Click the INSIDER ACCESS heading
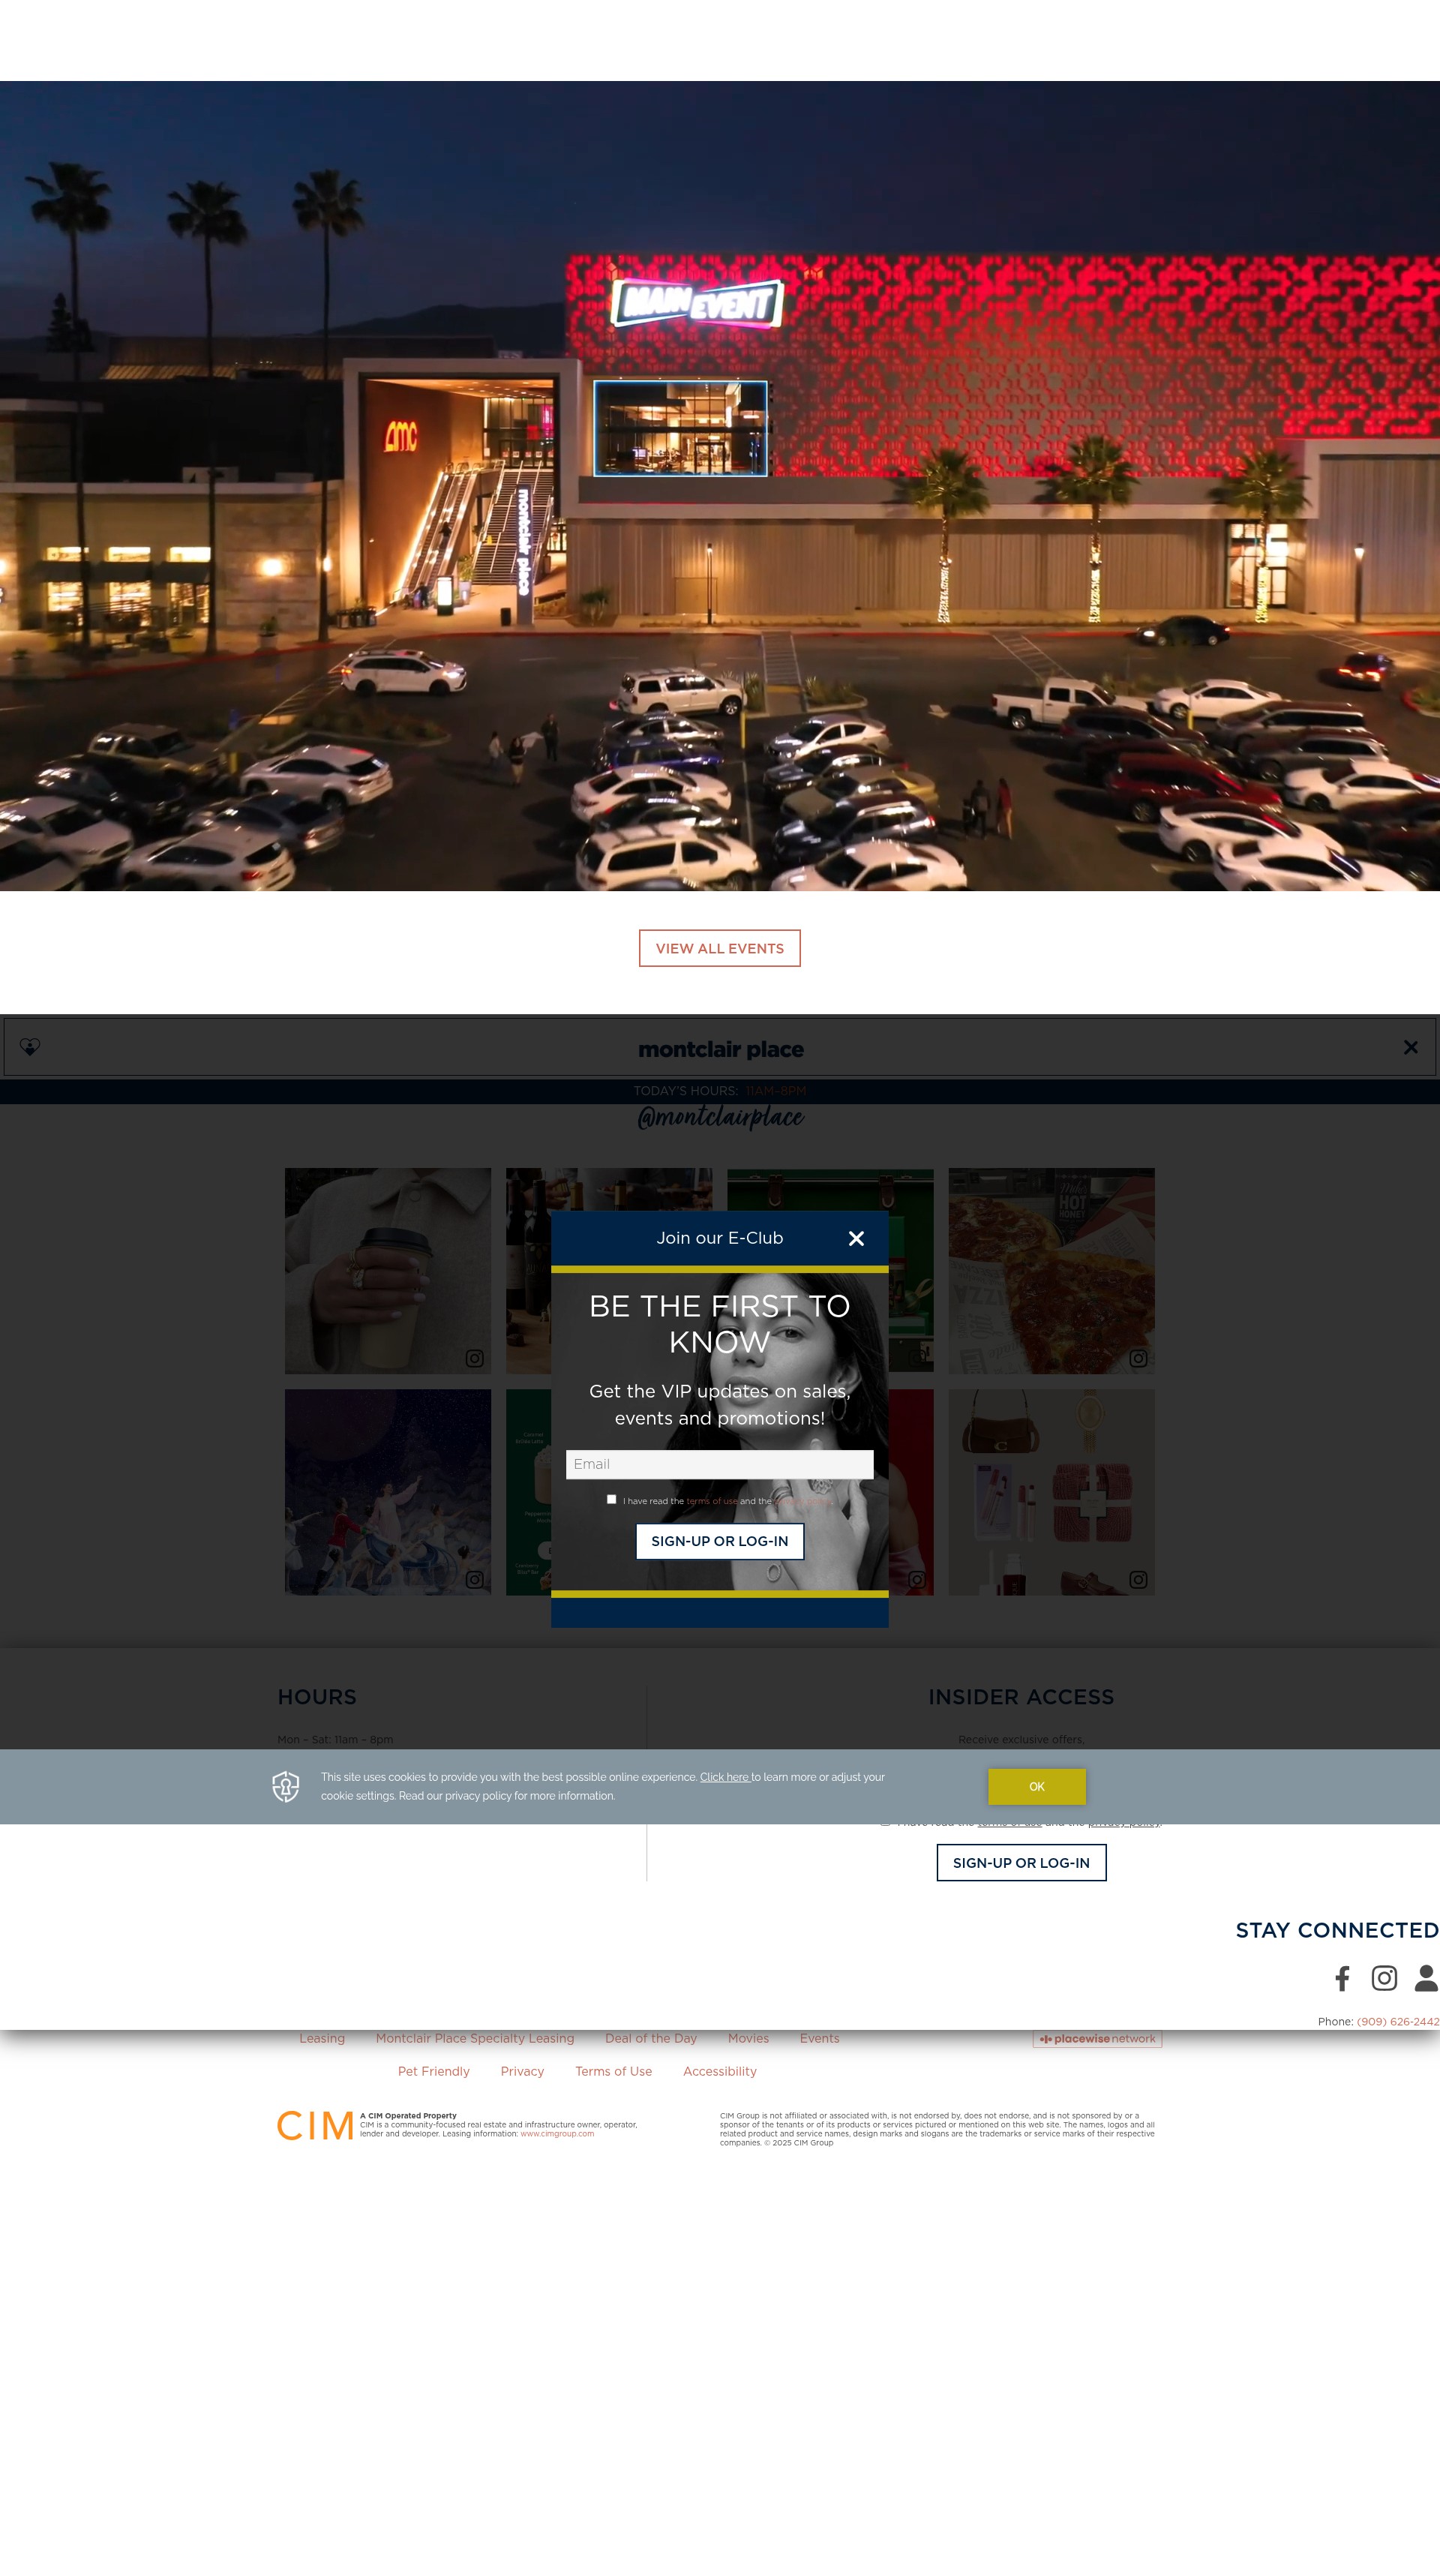This screenshot has width=1440, height=2576. click(1021, 1697)
